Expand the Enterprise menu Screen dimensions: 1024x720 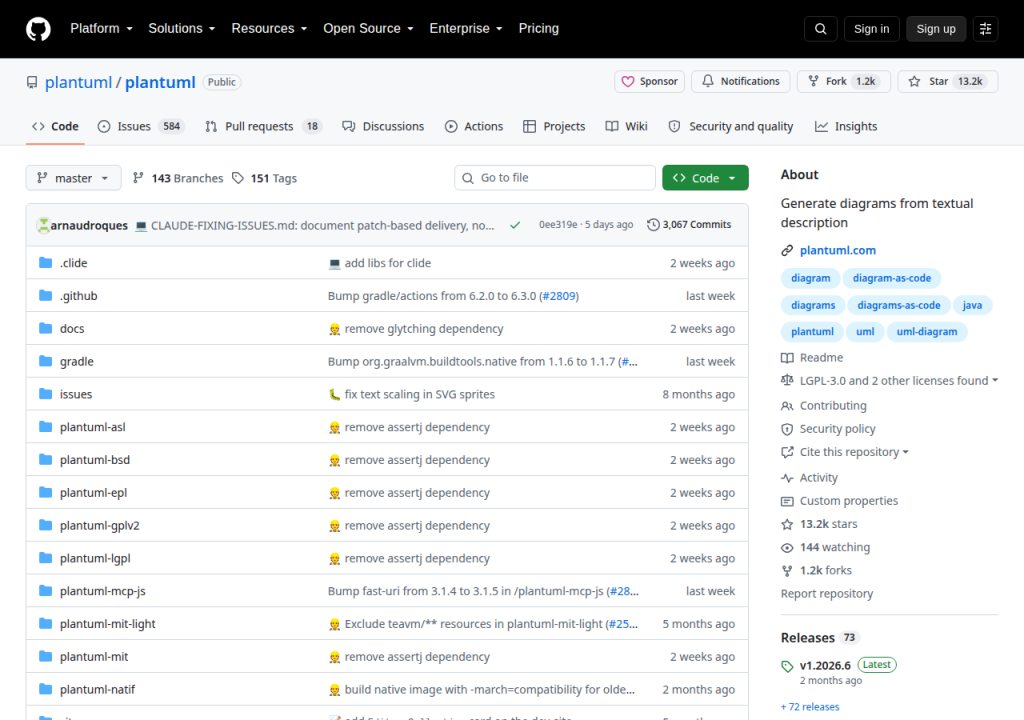click(x=466, y=29)
